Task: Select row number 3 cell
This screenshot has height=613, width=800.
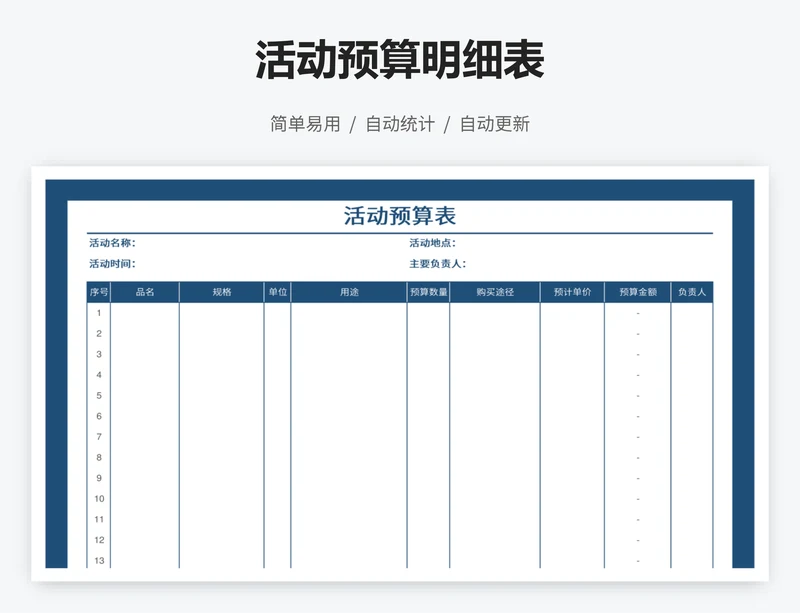Action: (99, 354)
